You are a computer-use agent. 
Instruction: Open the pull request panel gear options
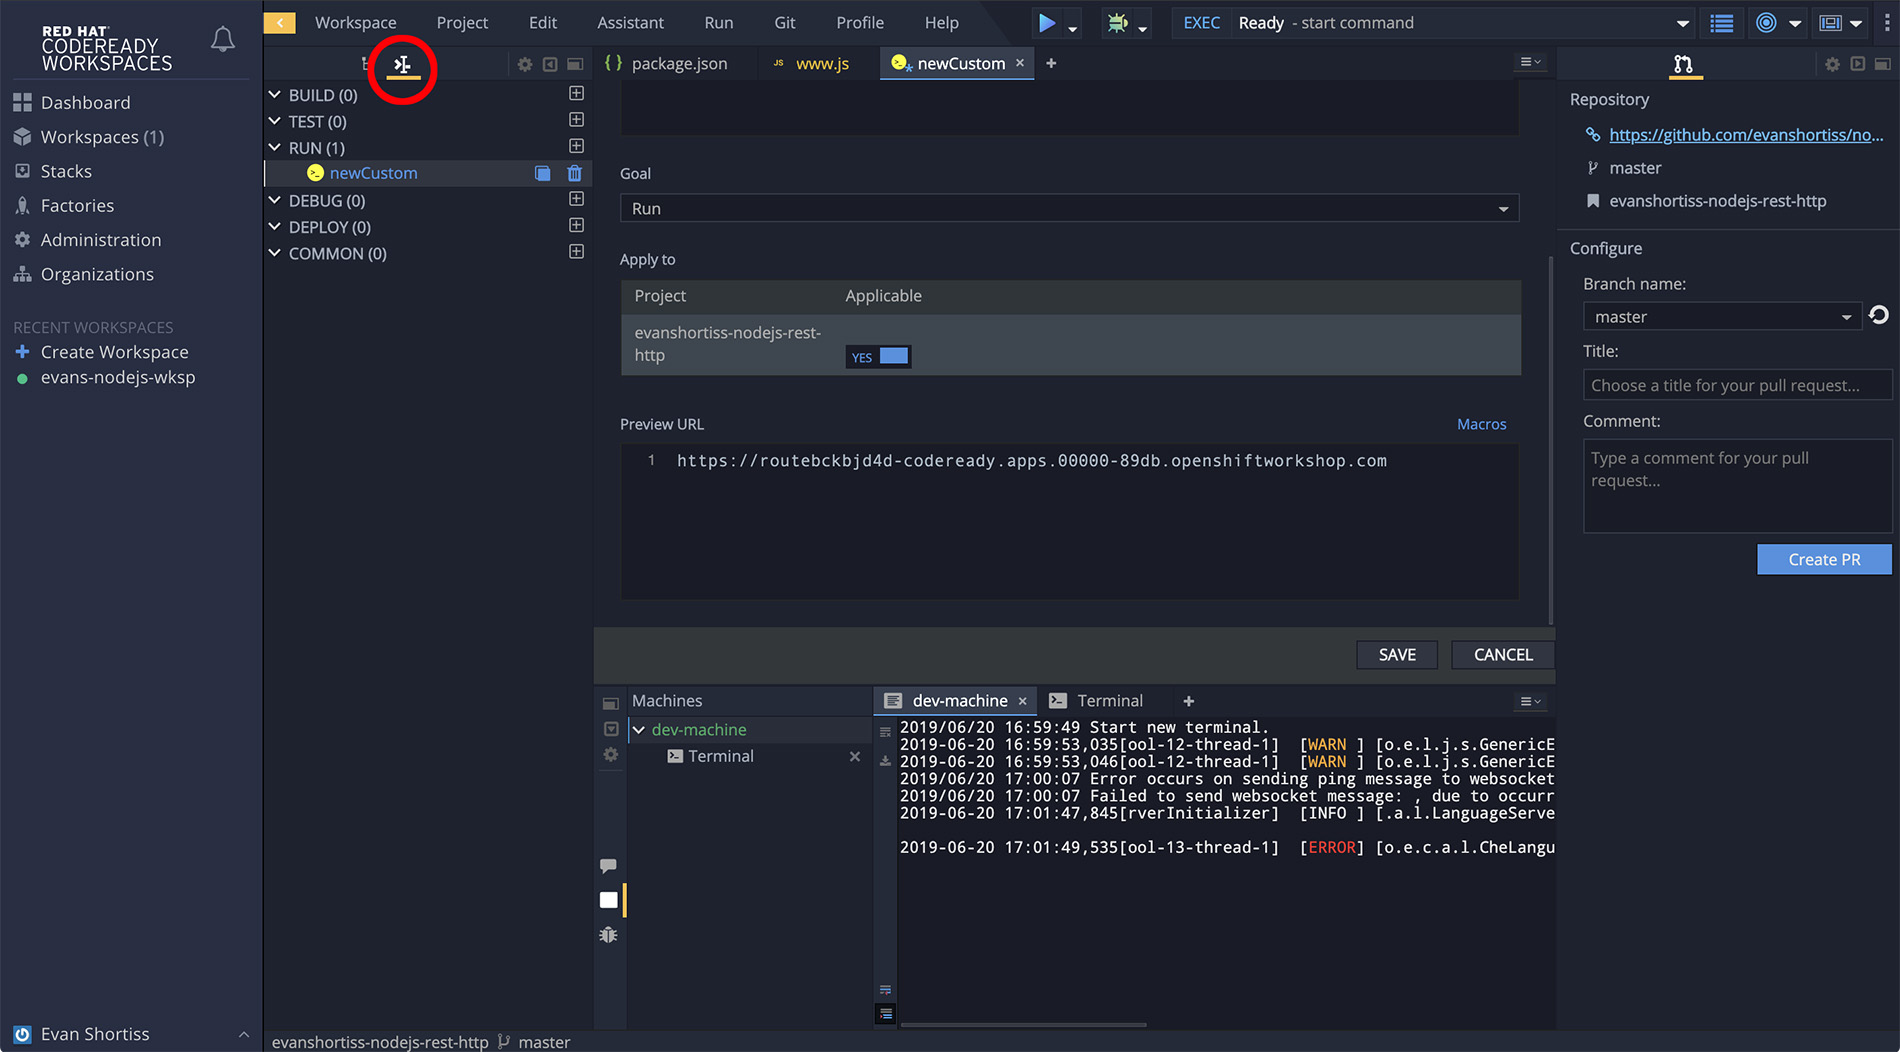point(1832,64)
